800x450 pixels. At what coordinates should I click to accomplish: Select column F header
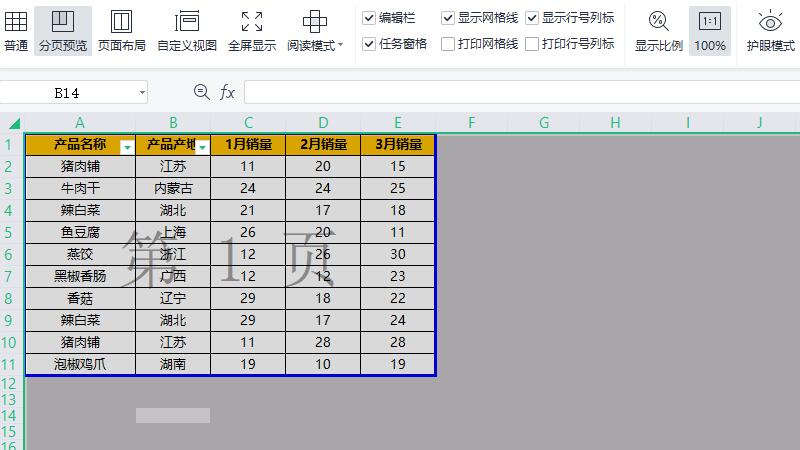(x=470, y=123)
